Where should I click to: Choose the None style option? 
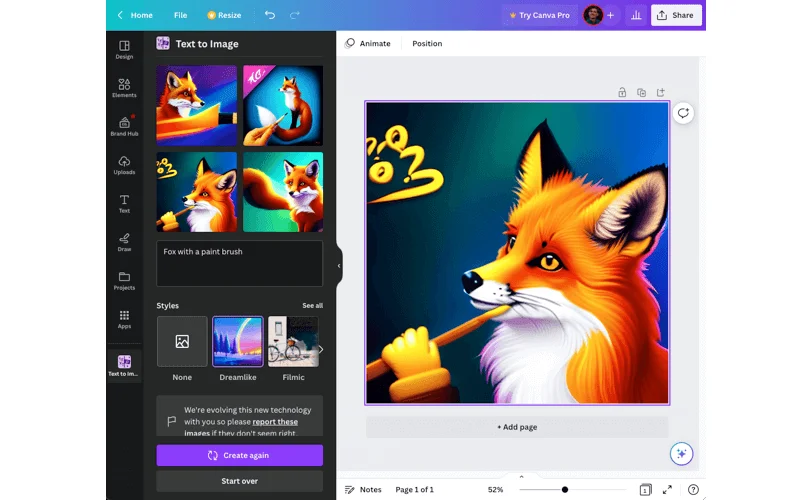click(182, 342)
